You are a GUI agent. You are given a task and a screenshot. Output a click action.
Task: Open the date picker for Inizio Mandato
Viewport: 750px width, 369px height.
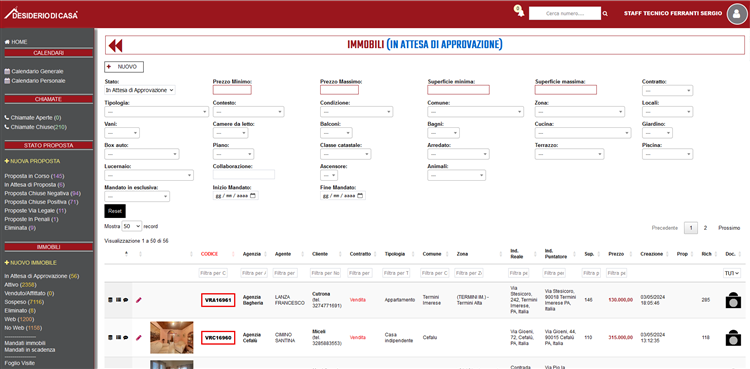(253, 196)
